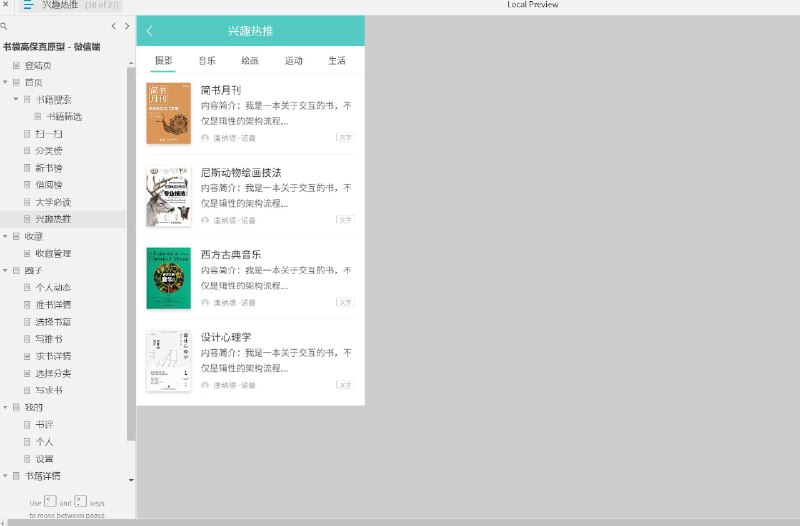Click the page icon beside 首页

(x=16, y=82)
